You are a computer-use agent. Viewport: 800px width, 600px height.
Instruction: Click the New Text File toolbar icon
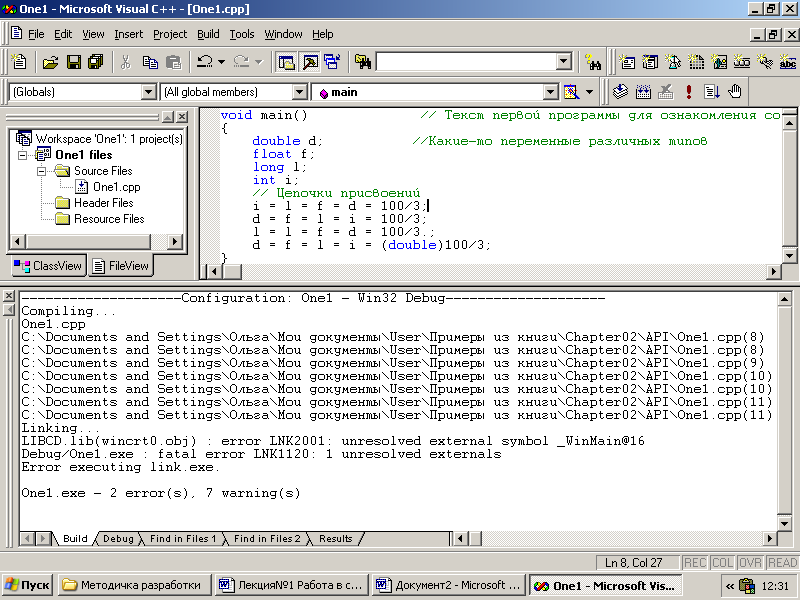[19, 62]
